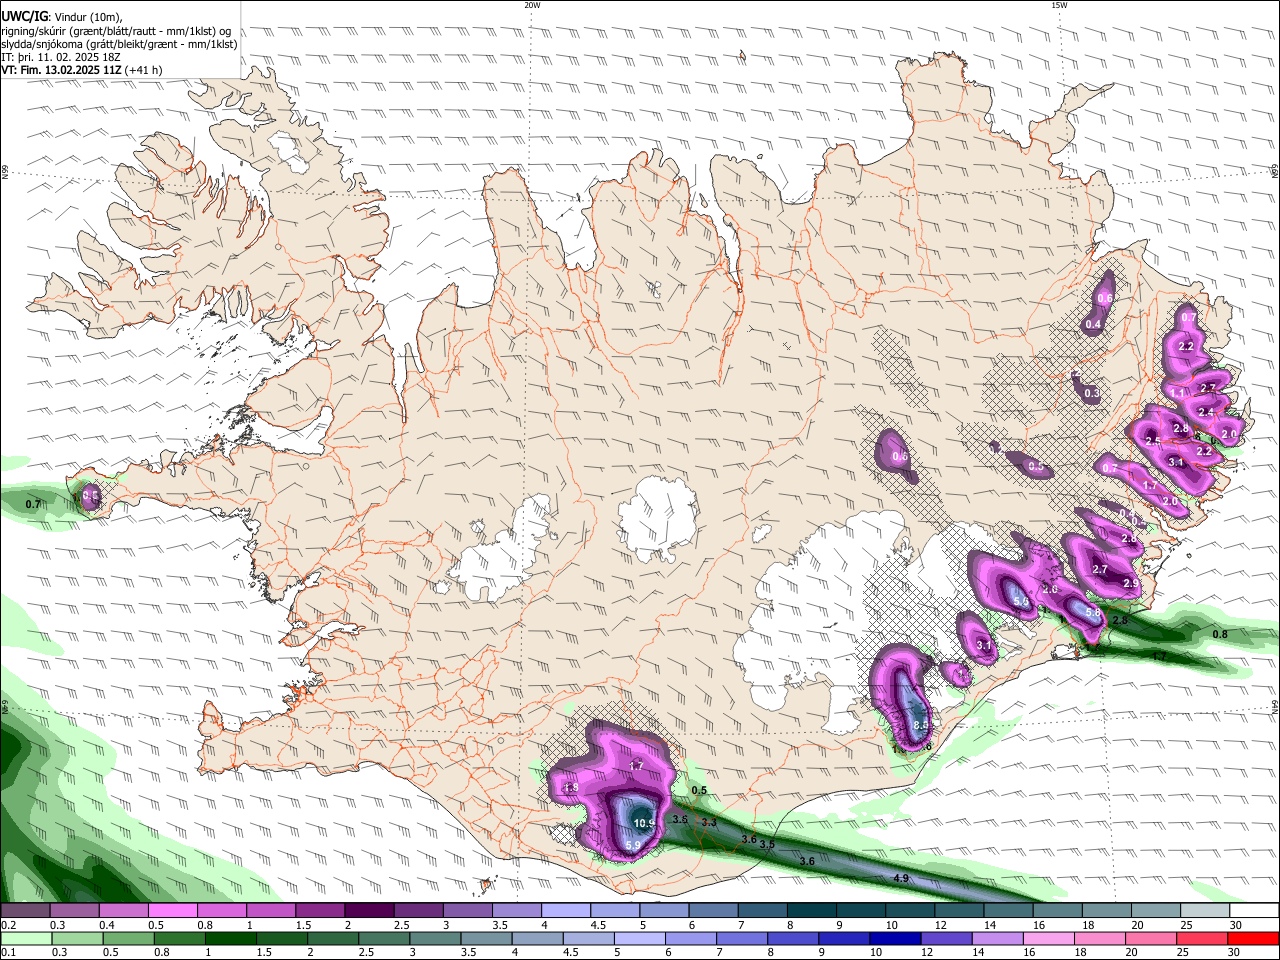Image resolution: width=1280 pixels, height=960 pixels.
Task: Click the 5.6 snow value label
Action: 1022,601
